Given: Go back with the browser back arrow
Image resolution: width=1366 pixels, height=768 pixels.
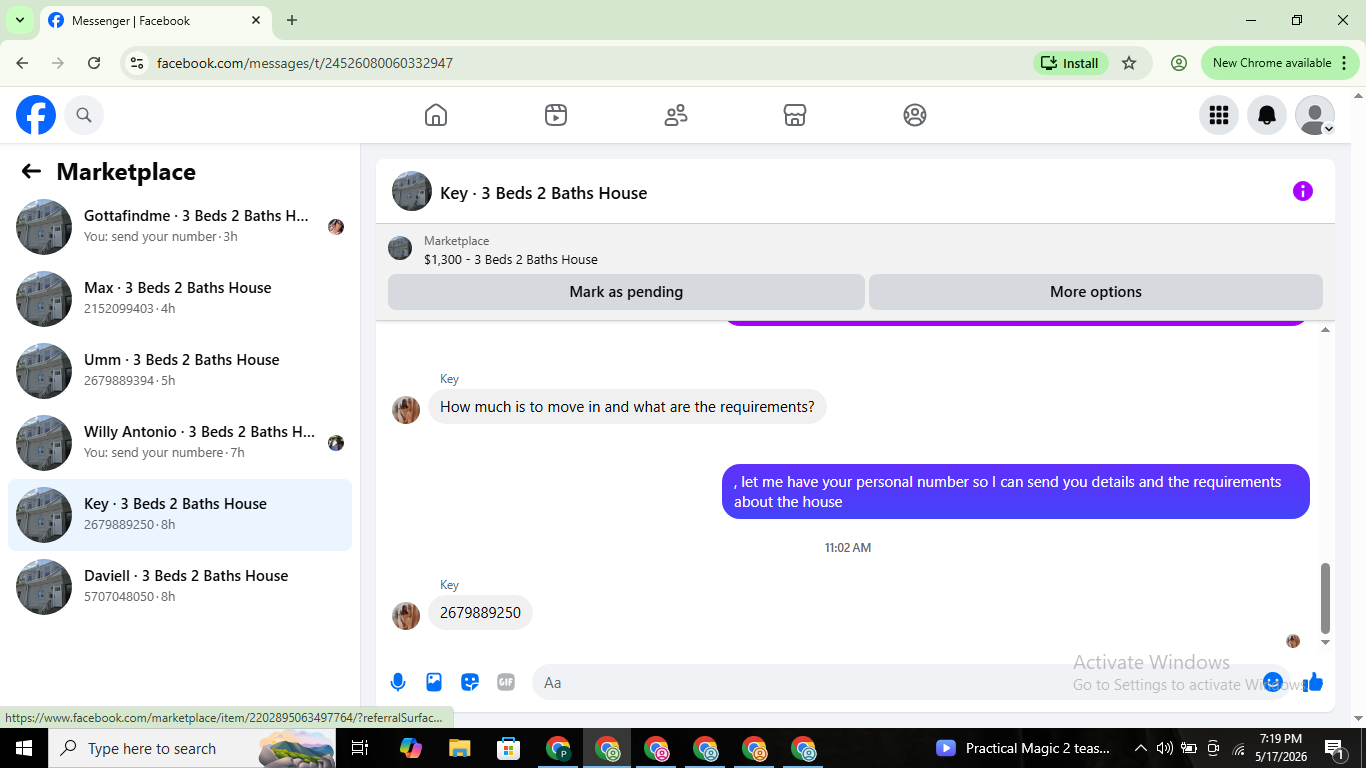Looking at the screenshot, I should pos(22,63).
